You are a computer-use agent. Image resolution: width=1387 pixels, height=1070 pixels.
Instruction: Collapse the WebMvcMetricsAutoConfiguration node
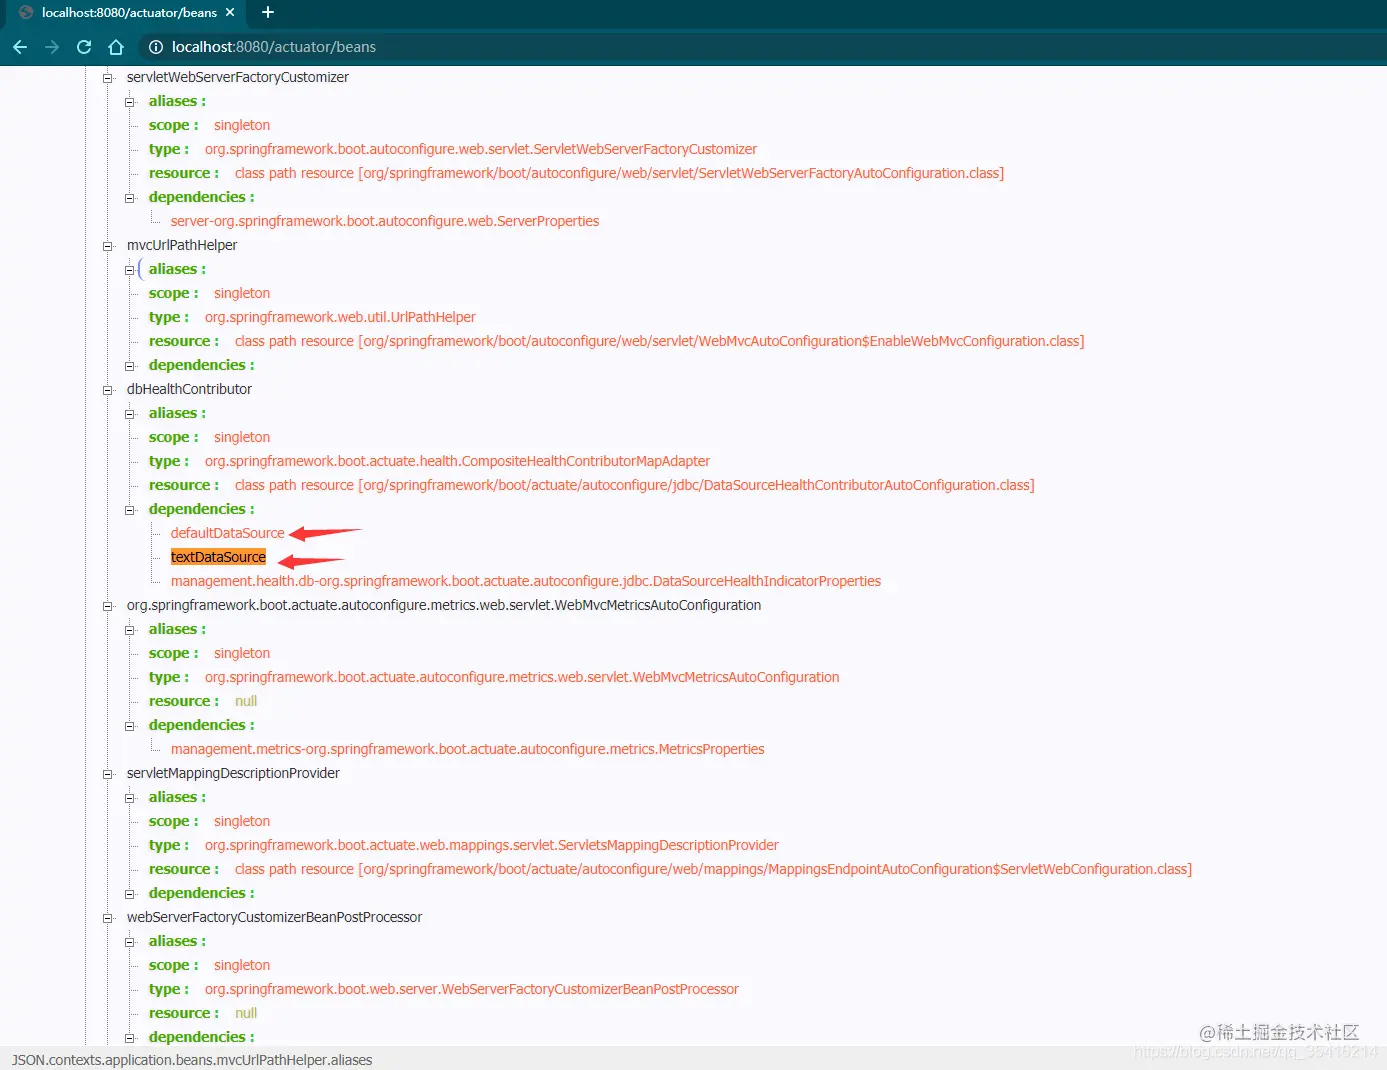point(108,606)
